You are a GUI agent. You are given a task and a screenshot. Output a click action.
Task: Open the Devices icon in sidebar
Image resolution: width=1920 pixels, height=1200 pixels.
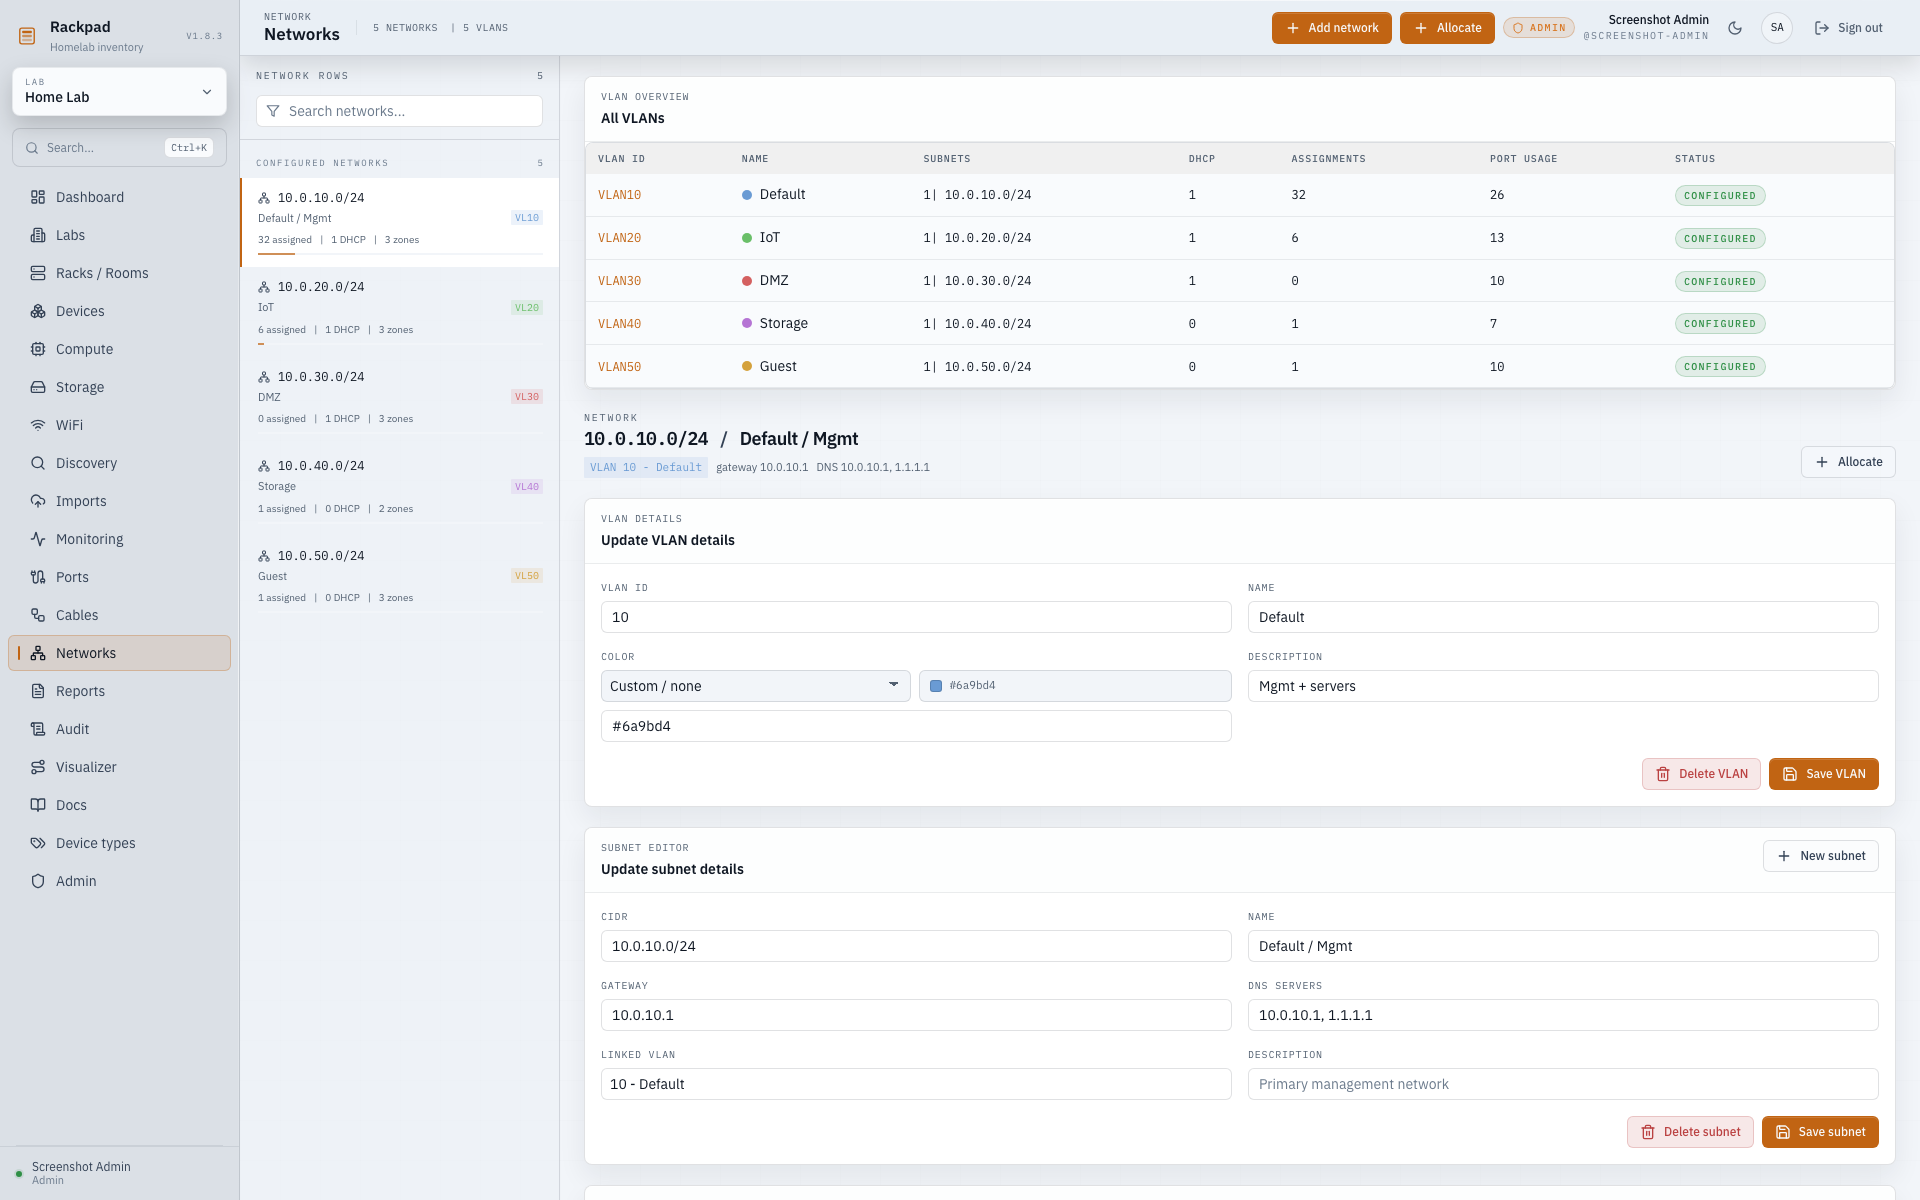point(38,311)
